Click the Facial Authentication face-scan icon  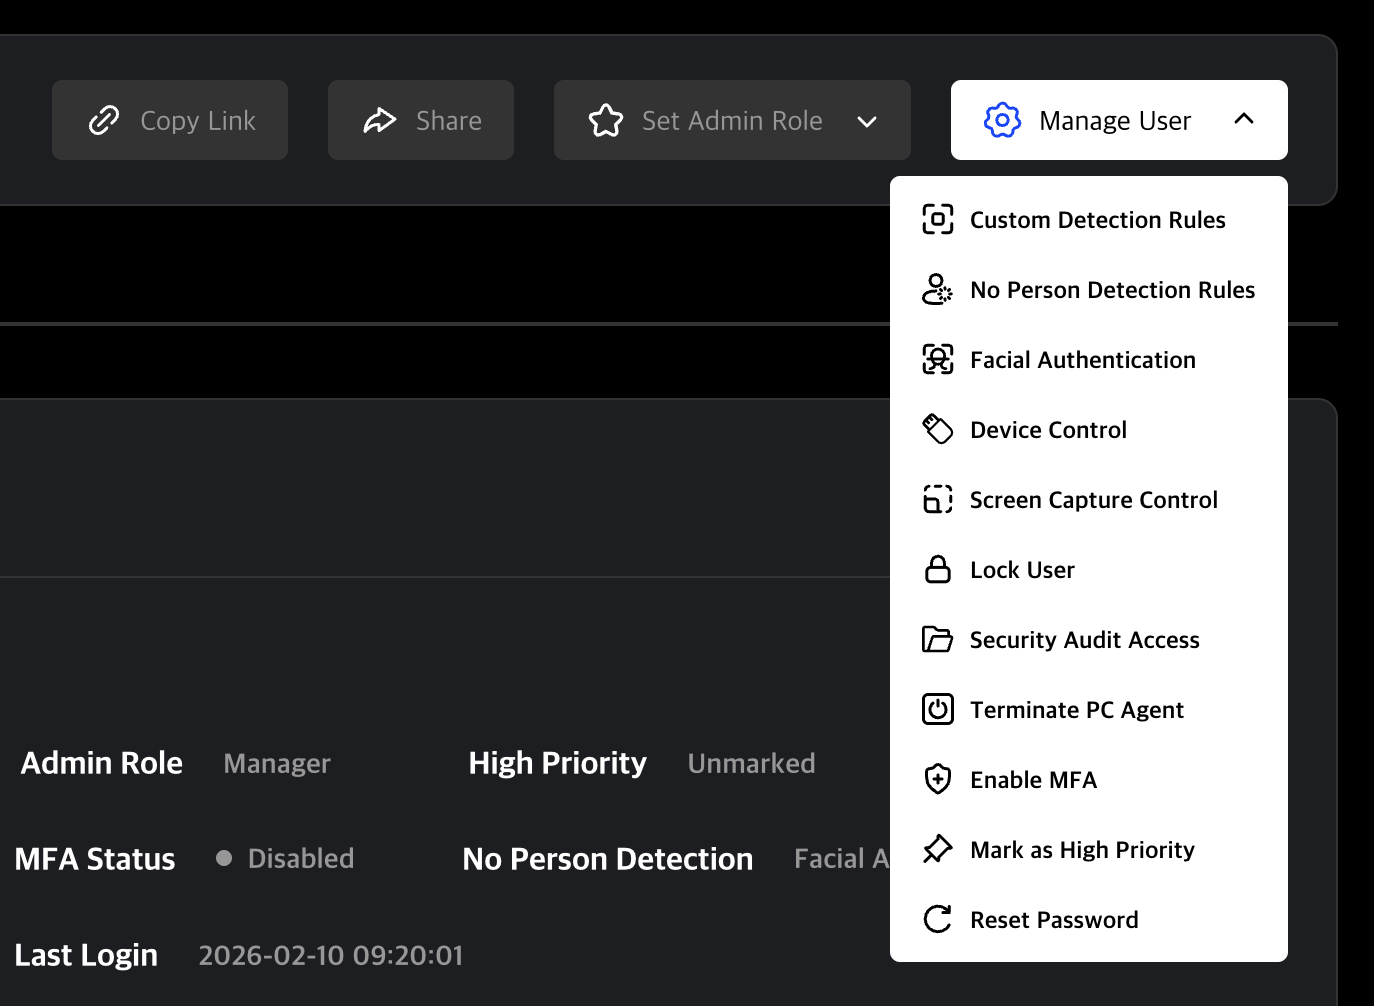(x=937, y=360)
